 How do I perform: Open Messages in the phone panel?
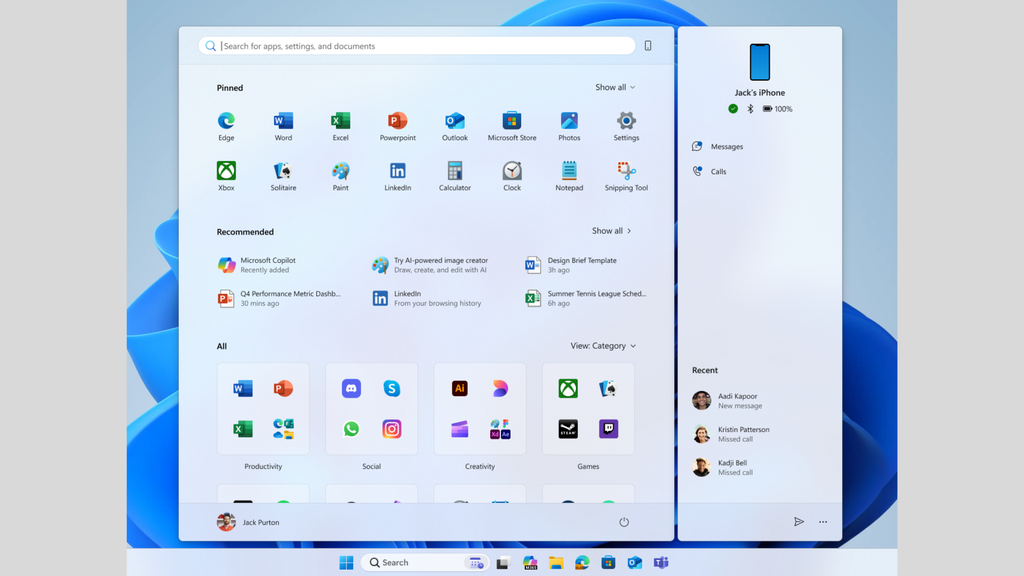[726, 147]
